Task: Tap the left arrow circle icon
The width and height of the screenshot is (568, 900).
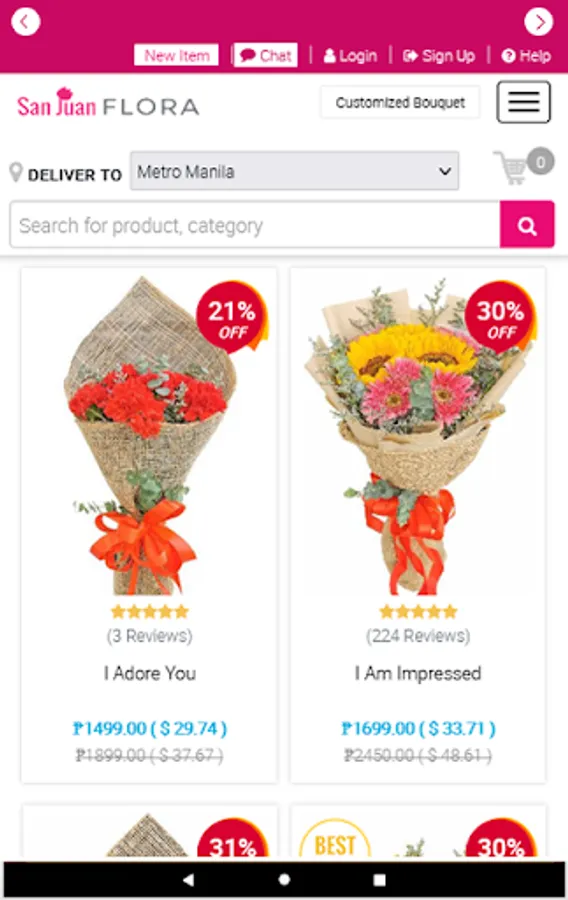Action: point(26,22)
